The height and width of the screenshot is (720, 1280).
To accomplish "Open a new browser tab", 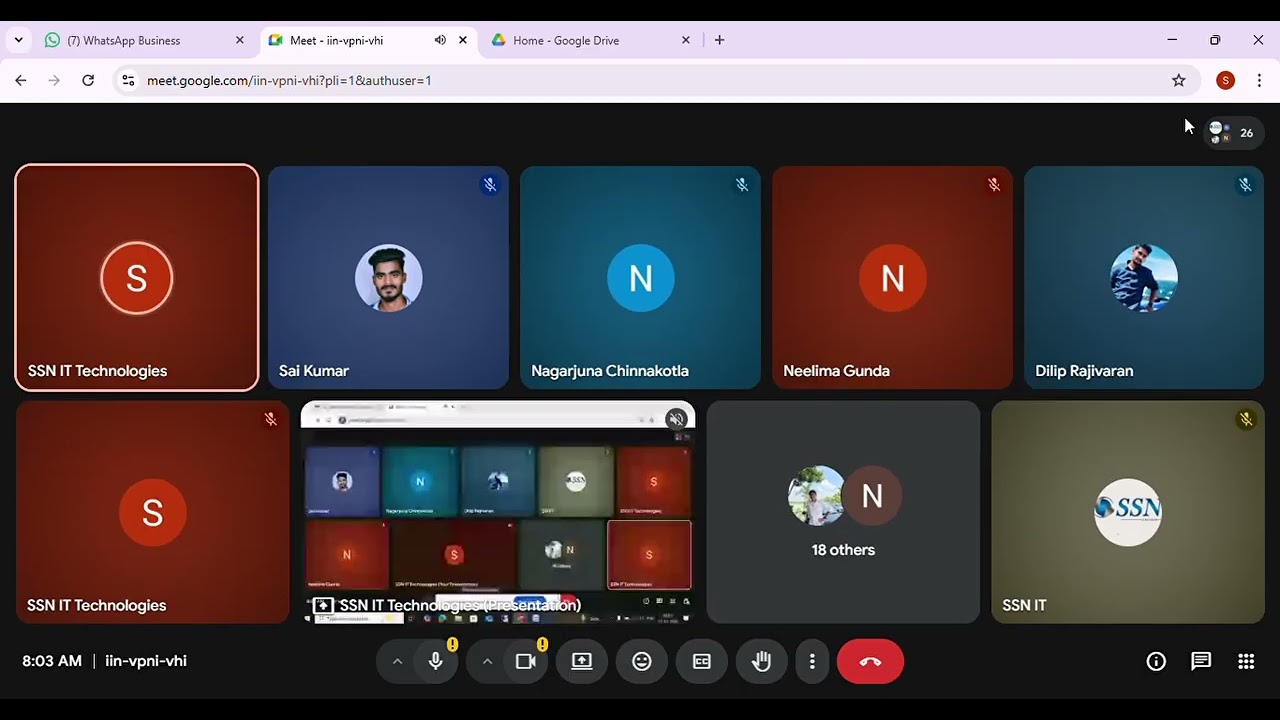I will click(x=719, y=40).
